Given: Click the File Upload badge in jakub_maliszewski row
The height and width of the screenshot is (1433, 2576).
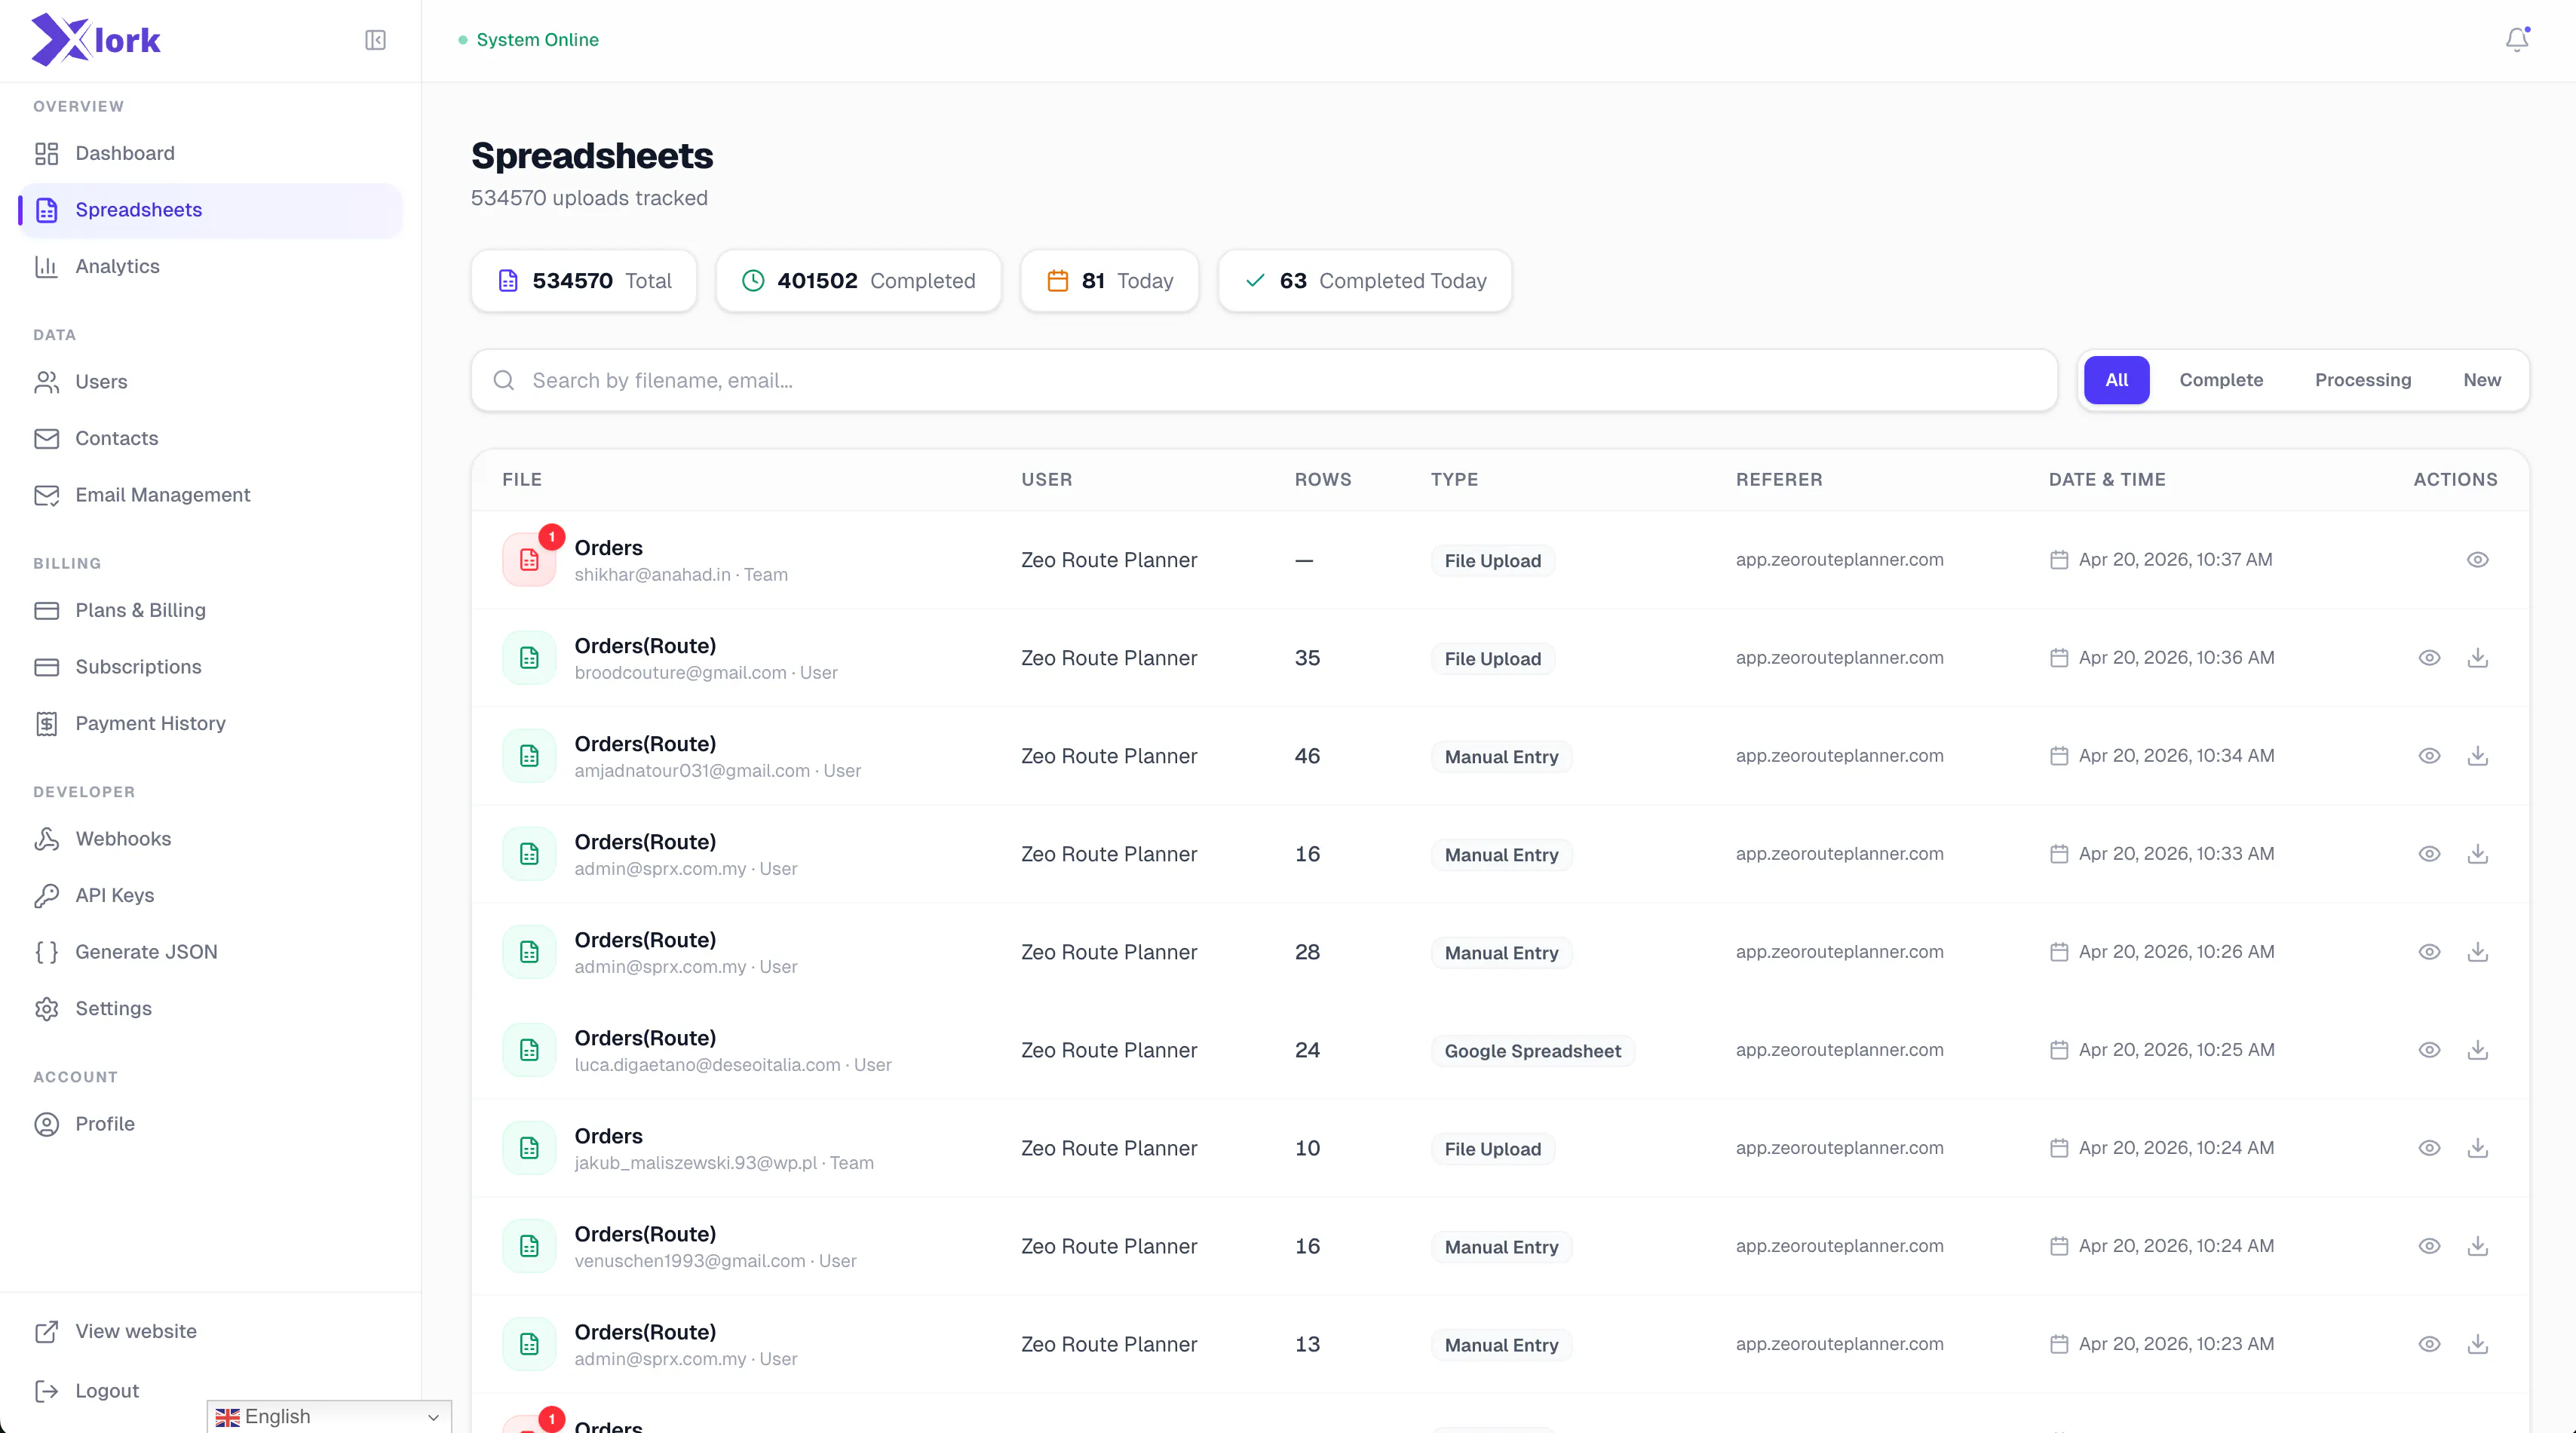Looking at the screenshot, I should 1492,1149.
